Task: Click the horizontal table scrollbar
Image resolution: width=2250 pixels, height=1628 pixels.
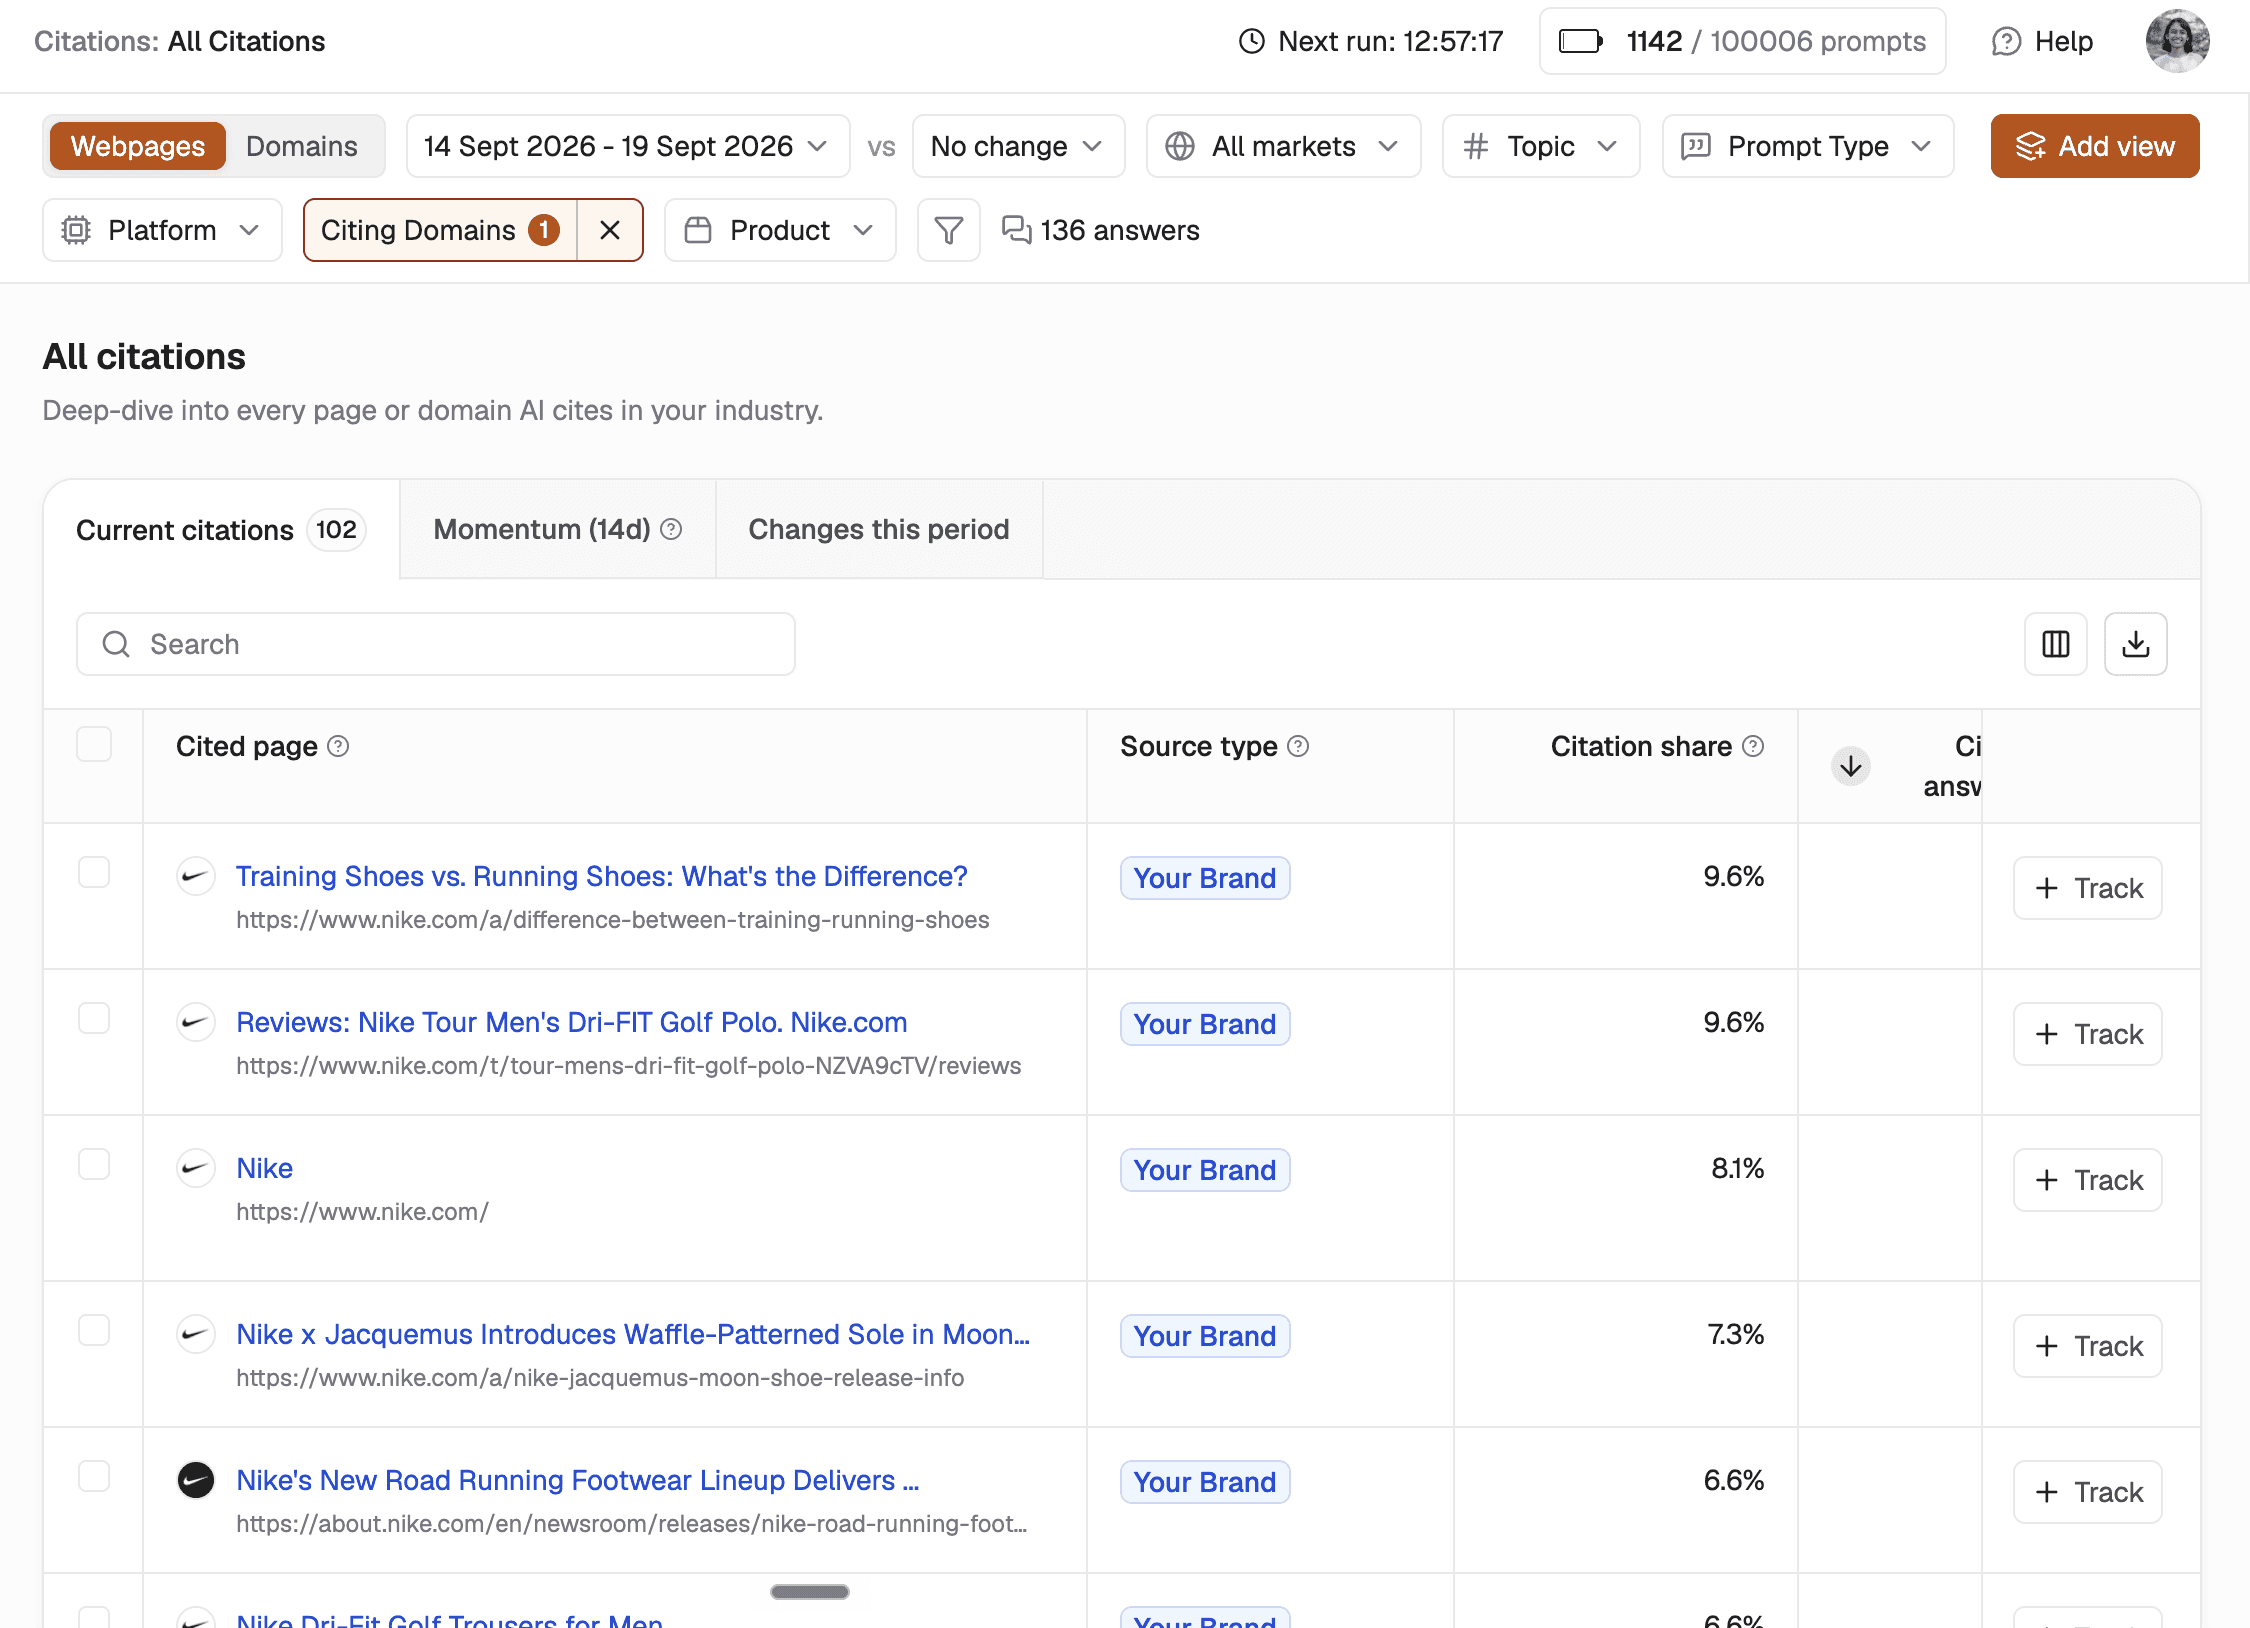Action: (x=810, y=1592)
